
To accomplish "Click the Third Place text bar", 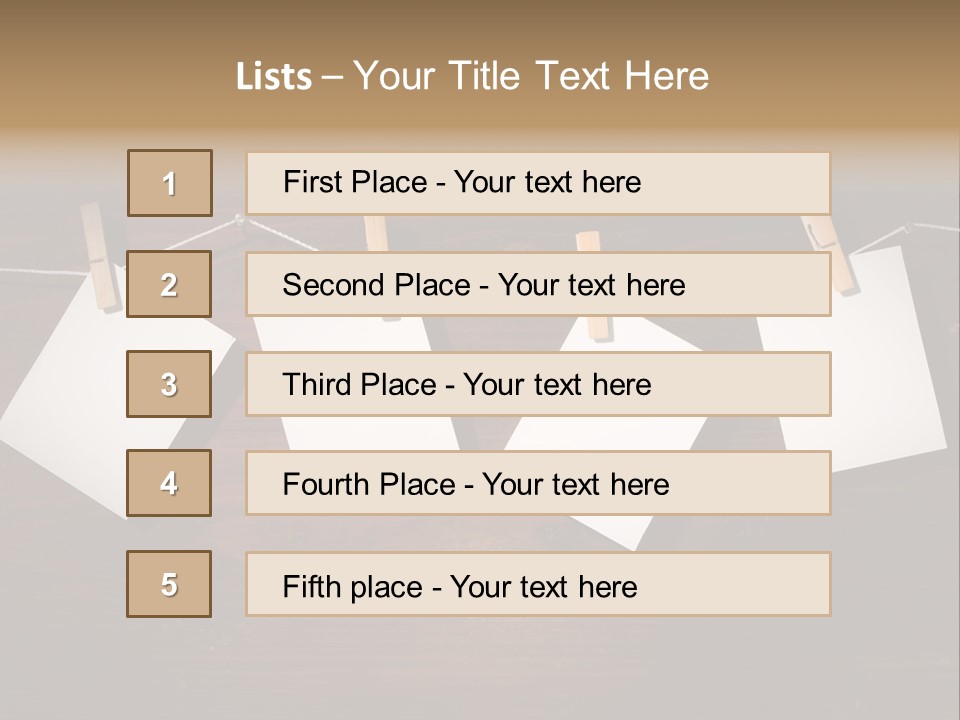I will click(x=538, y=384).
